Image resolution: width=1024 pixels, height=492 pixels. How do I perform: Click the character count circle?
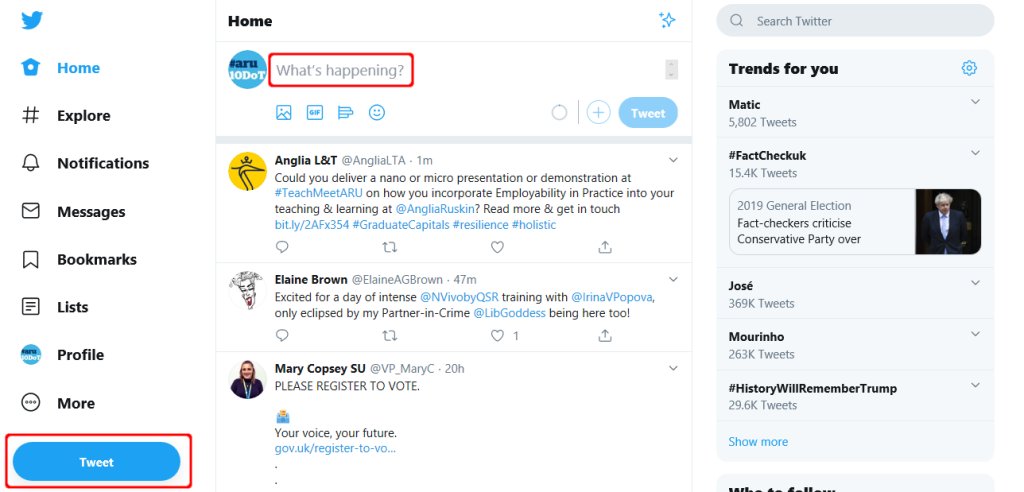click(559, 112)
